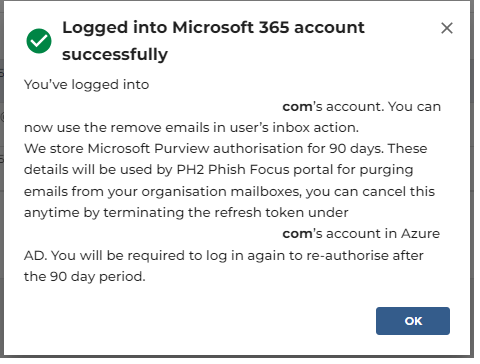Click 'the 90 day period.' closing text
The height and width of the screenshot is (364, 480).
[85, 277]
